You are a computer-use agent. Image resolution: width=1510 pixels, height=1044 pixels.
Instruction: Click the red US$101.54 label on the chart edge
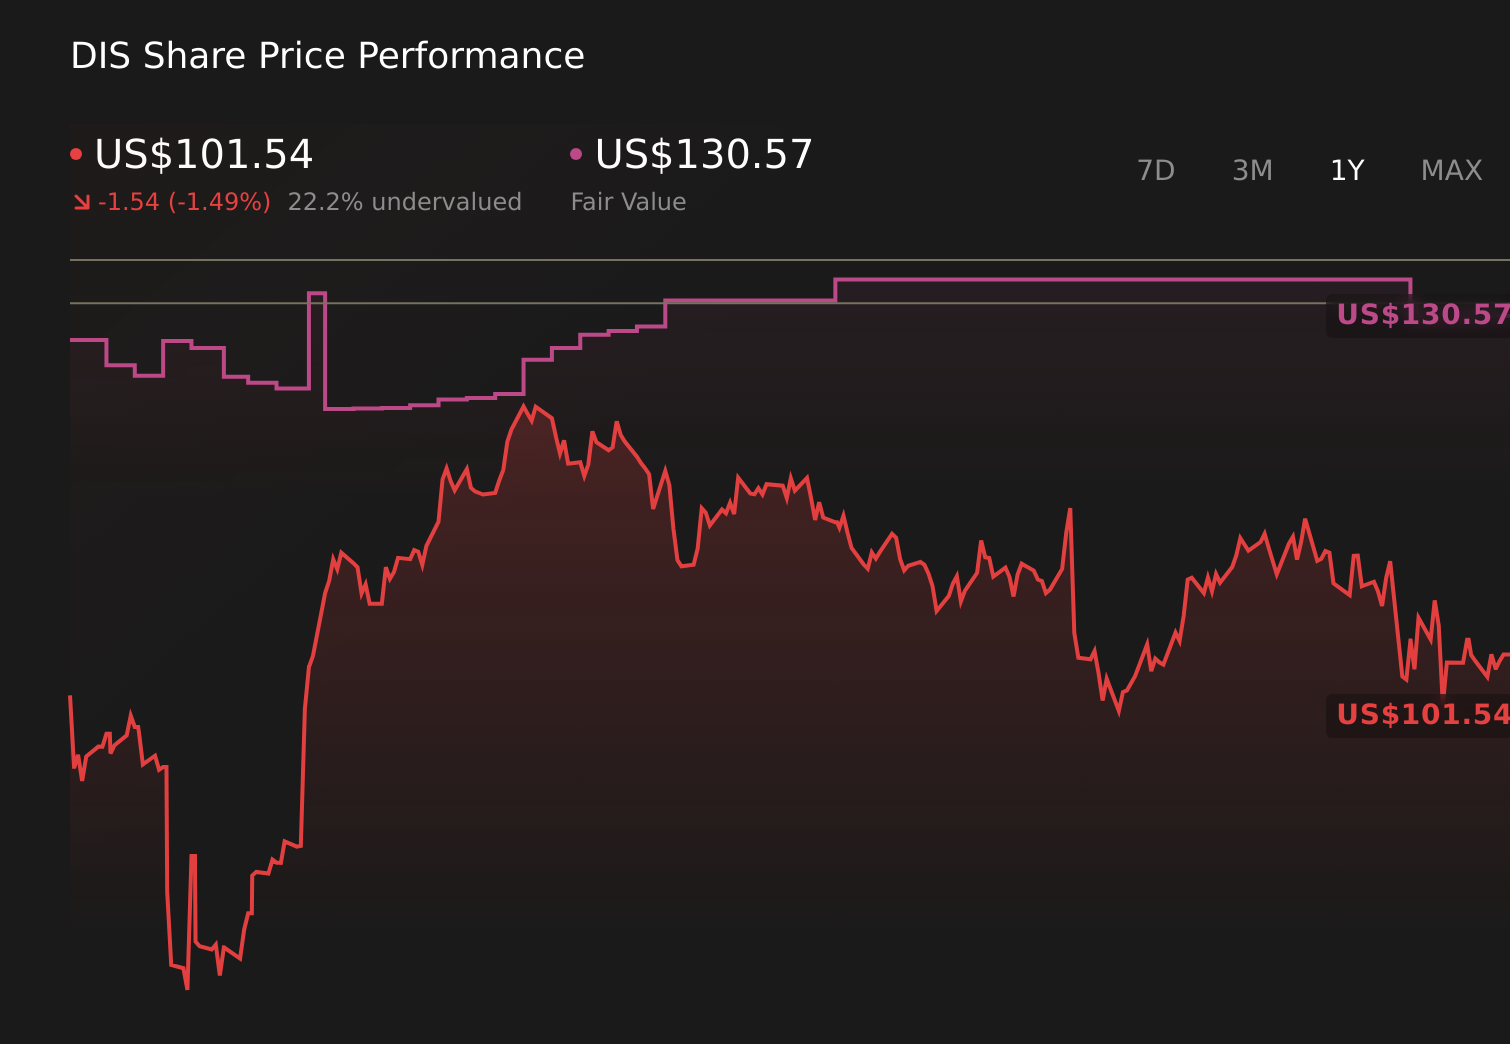(x=1421, y=715)
